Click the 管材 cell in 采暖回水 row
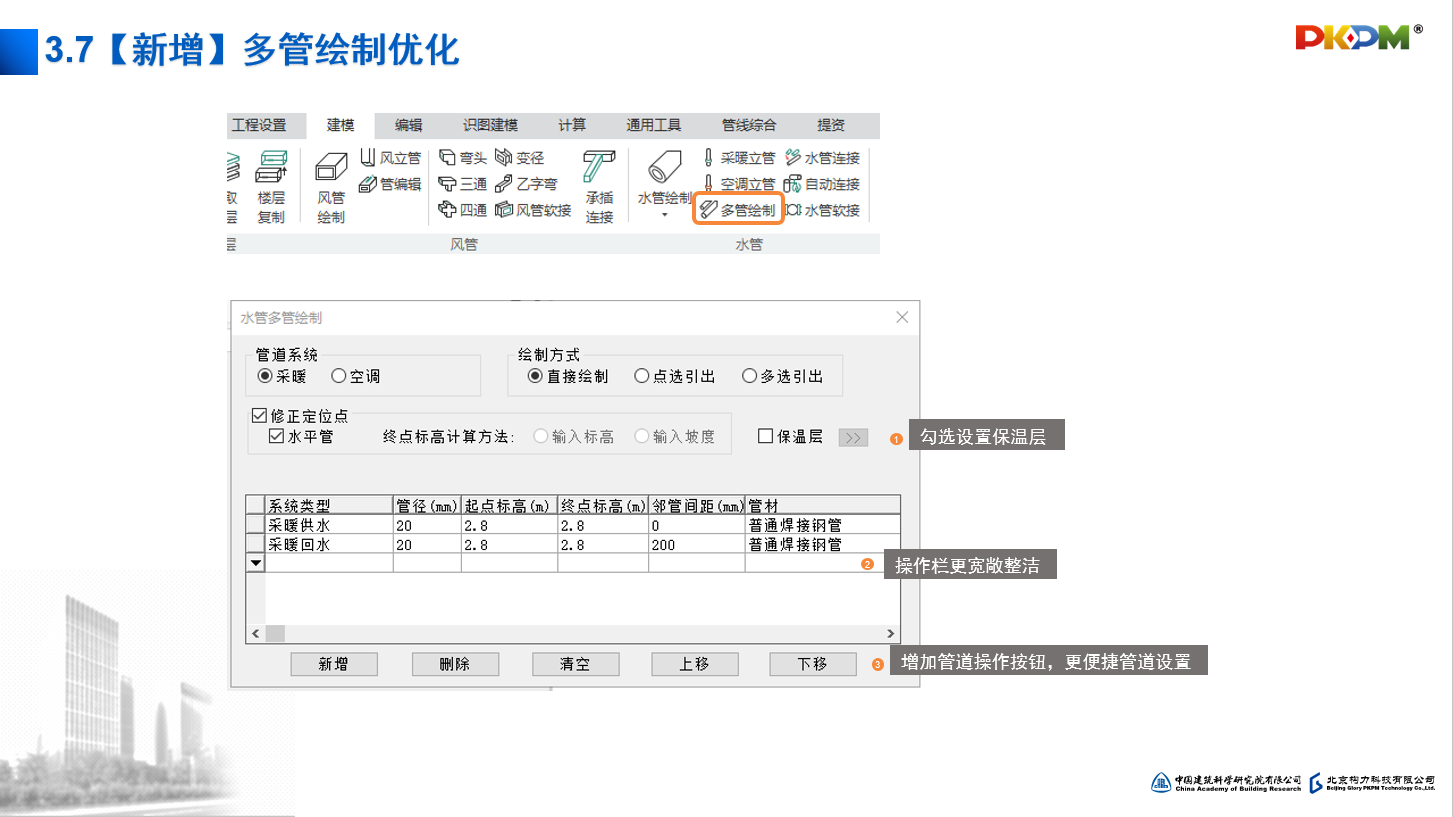This screenshot has width=1453, height=817. (822, 545)
